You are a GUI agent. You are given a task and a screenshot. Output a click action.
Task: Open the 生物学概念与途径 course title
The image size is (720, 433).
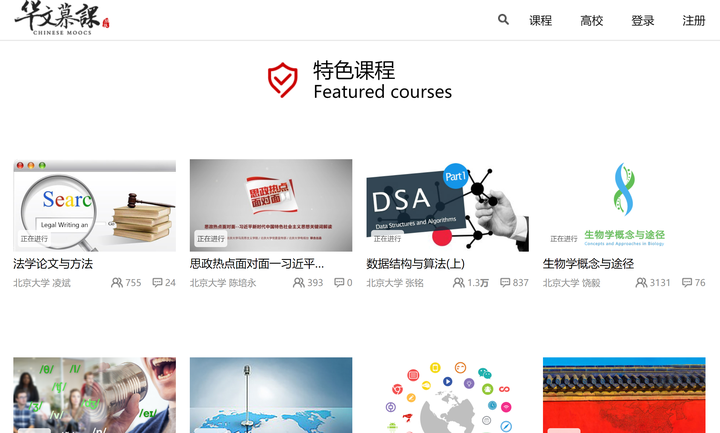click(x=588, y=264)
